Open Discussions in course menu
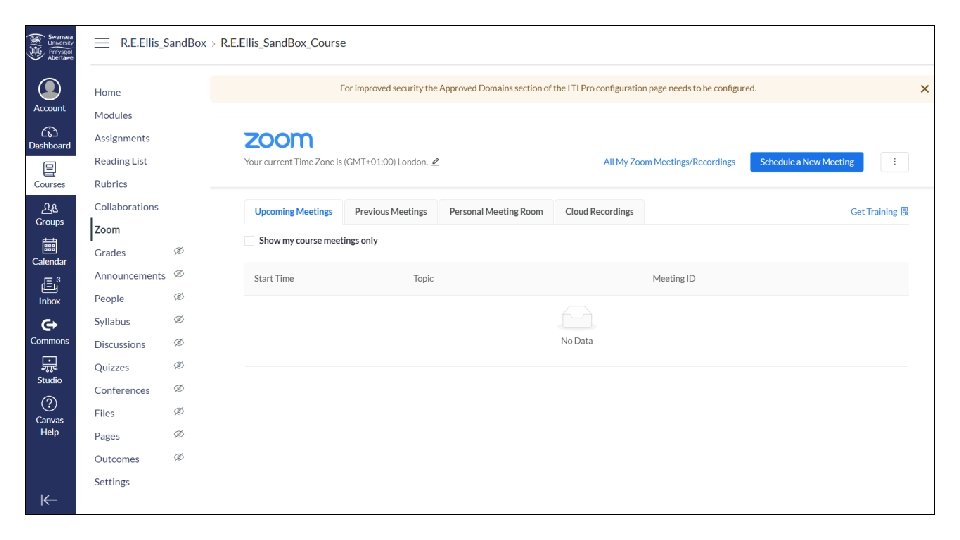The width and height of the screenshot is (960, 540). [x=120, y=345]
